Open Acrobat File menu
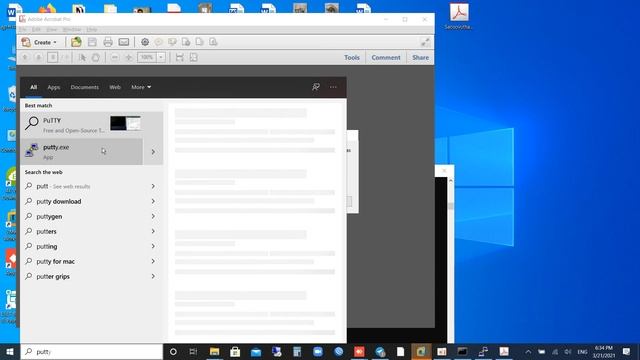The width and height of the screenshot is (640, 360). 22,29
